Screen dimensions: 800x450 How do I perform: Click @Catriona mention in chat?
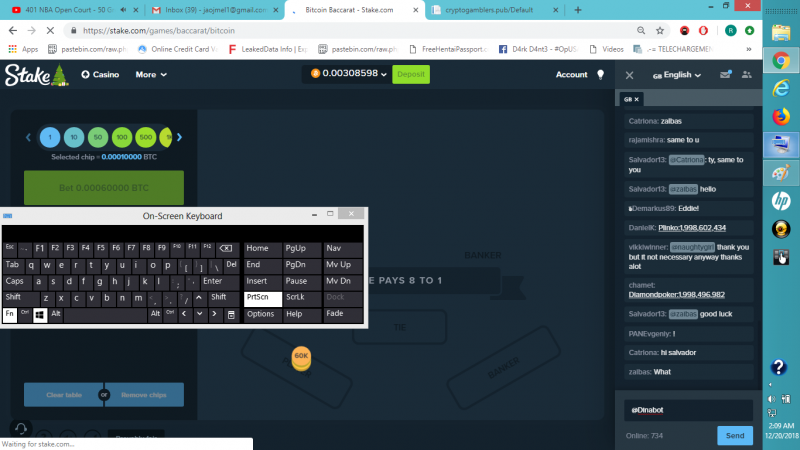(x=686, y=160)
